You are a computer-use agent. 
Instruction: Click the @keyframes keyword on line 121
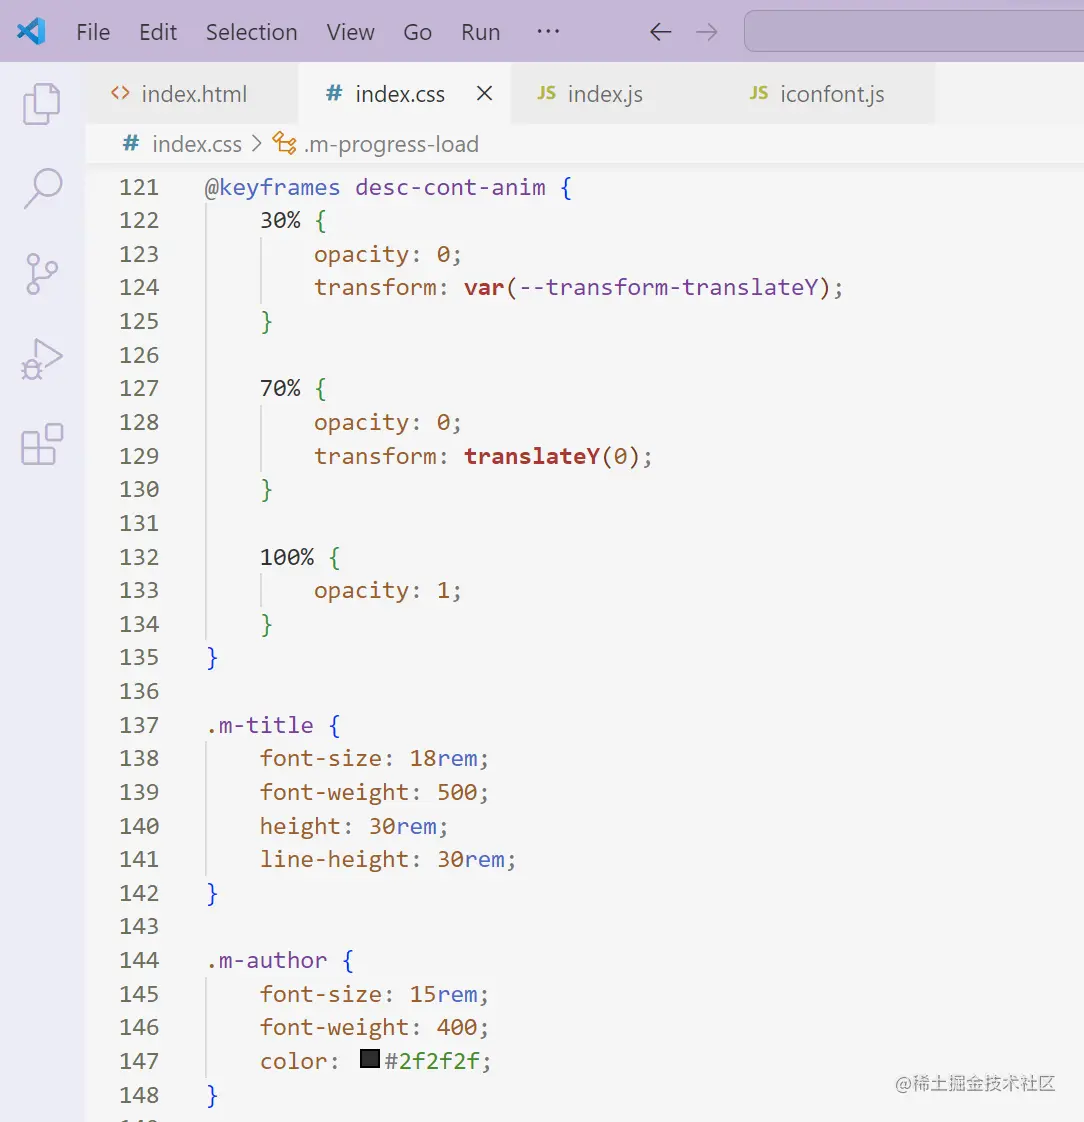tap(273, 187)
